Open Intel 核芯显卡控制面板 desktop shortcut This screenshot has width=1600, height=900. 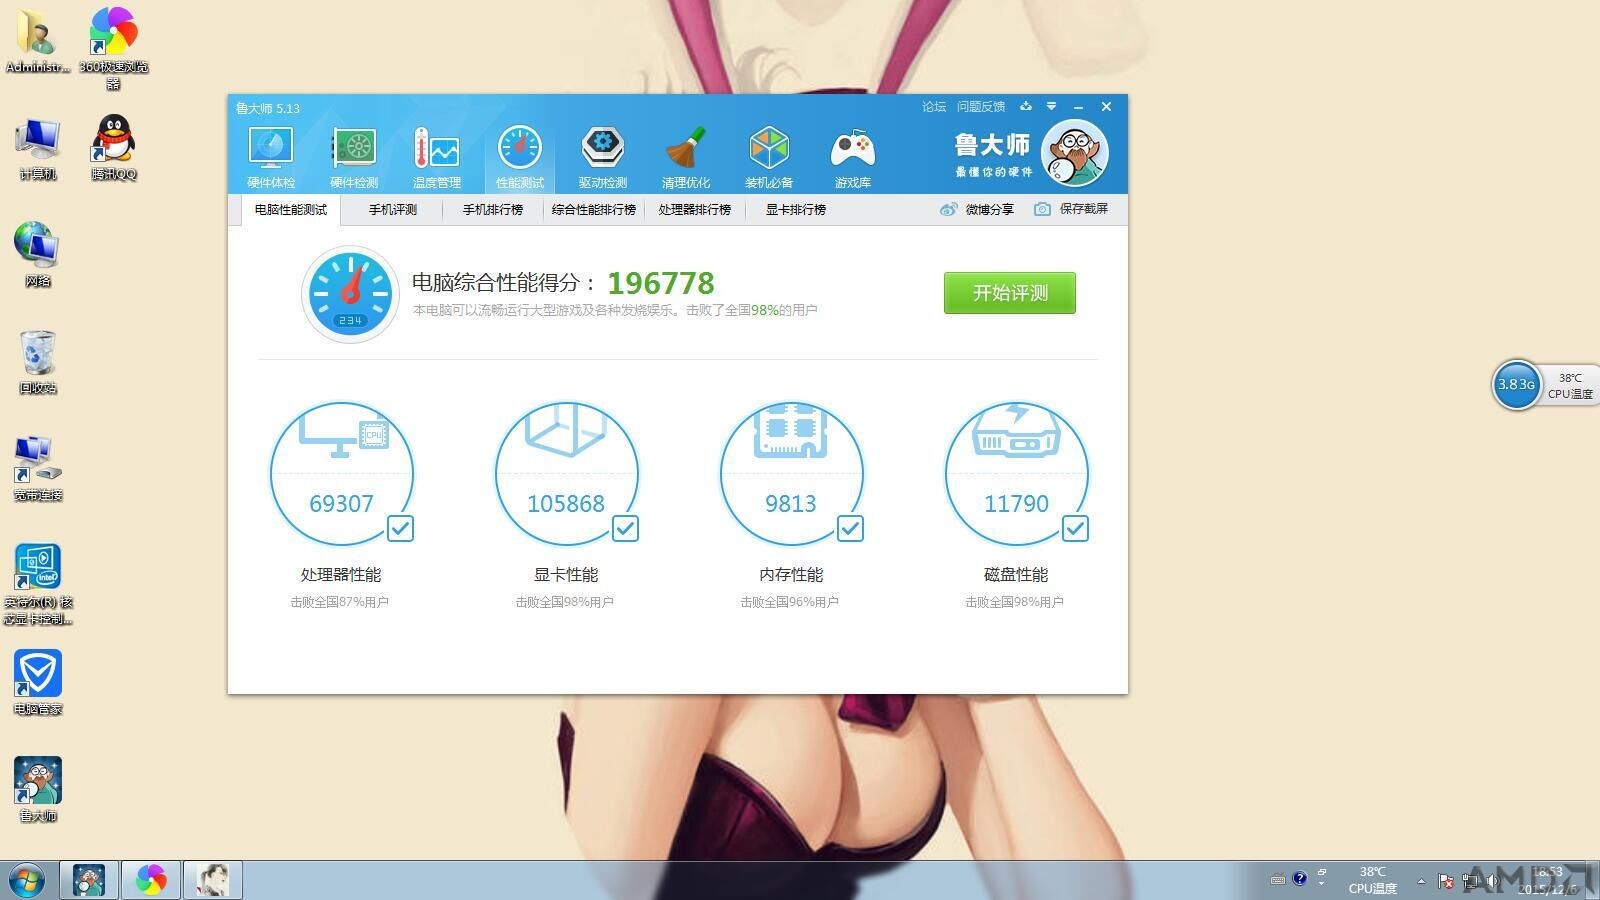pos(38,584)
